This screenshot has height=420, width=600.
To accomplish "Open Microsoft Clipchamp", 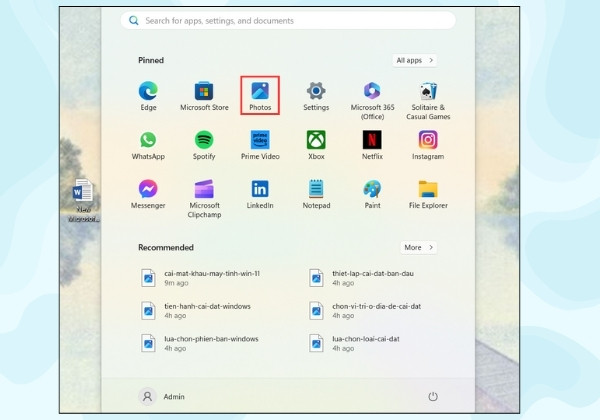I will [x=204, y=199].
